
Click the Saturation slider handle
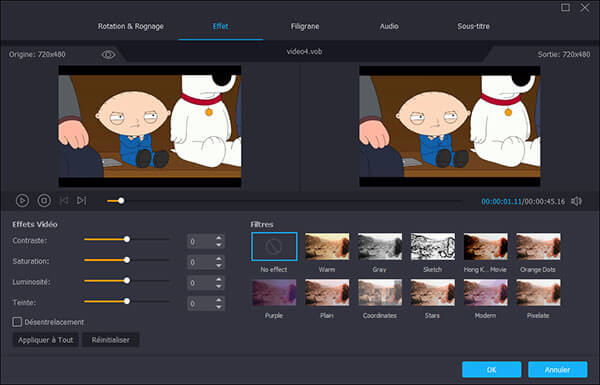(127, 260)
